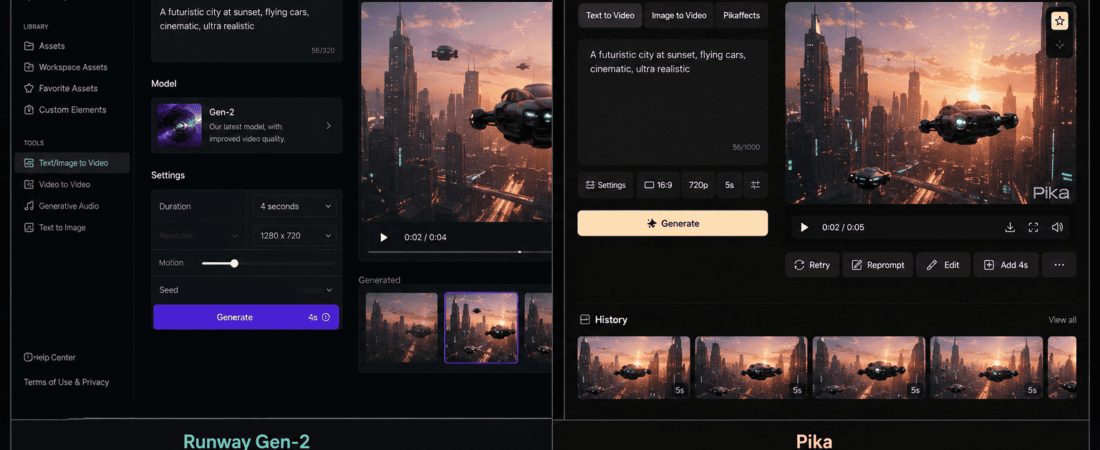Select Video to Video tool
This screenshot has height=450, width=1100.
tap(58, 185)
